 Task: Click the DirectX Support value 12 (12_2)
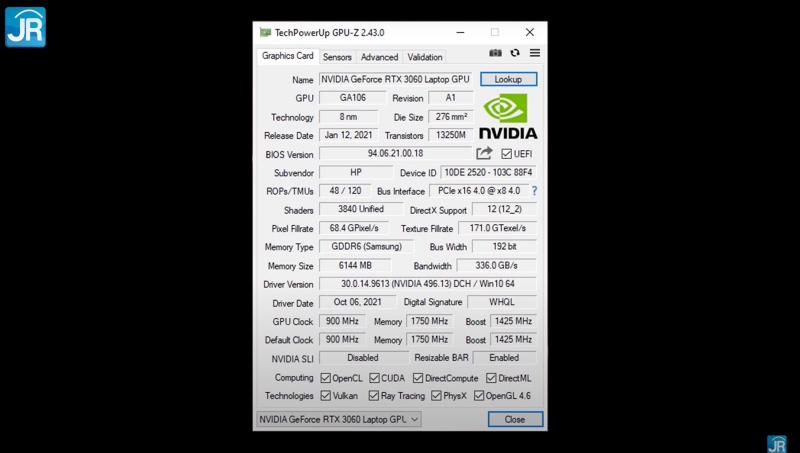pos(504,209)
